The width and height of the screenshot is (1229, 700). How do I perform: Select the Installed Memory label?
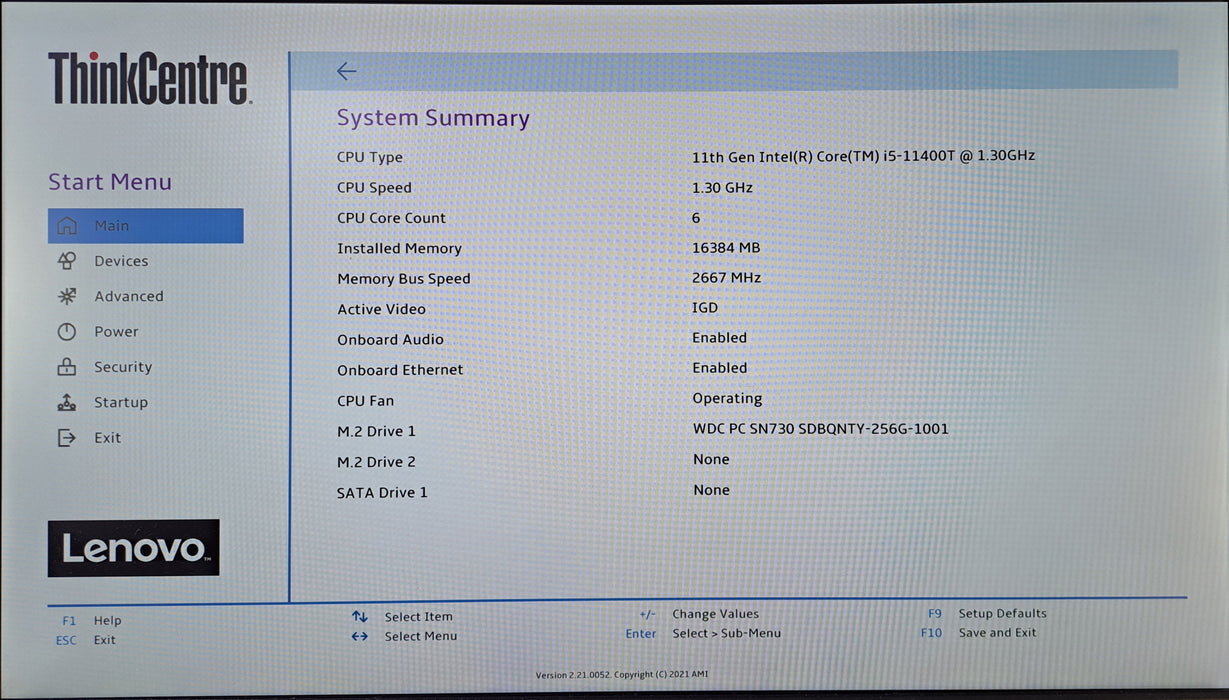399,248
